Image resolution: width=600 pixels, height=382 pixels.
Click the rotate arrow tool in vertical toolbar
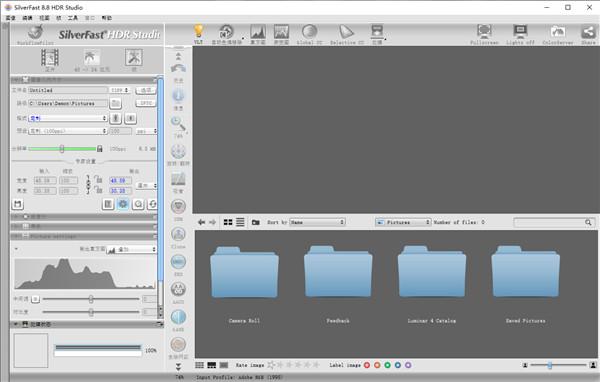(x=178, y=69)
